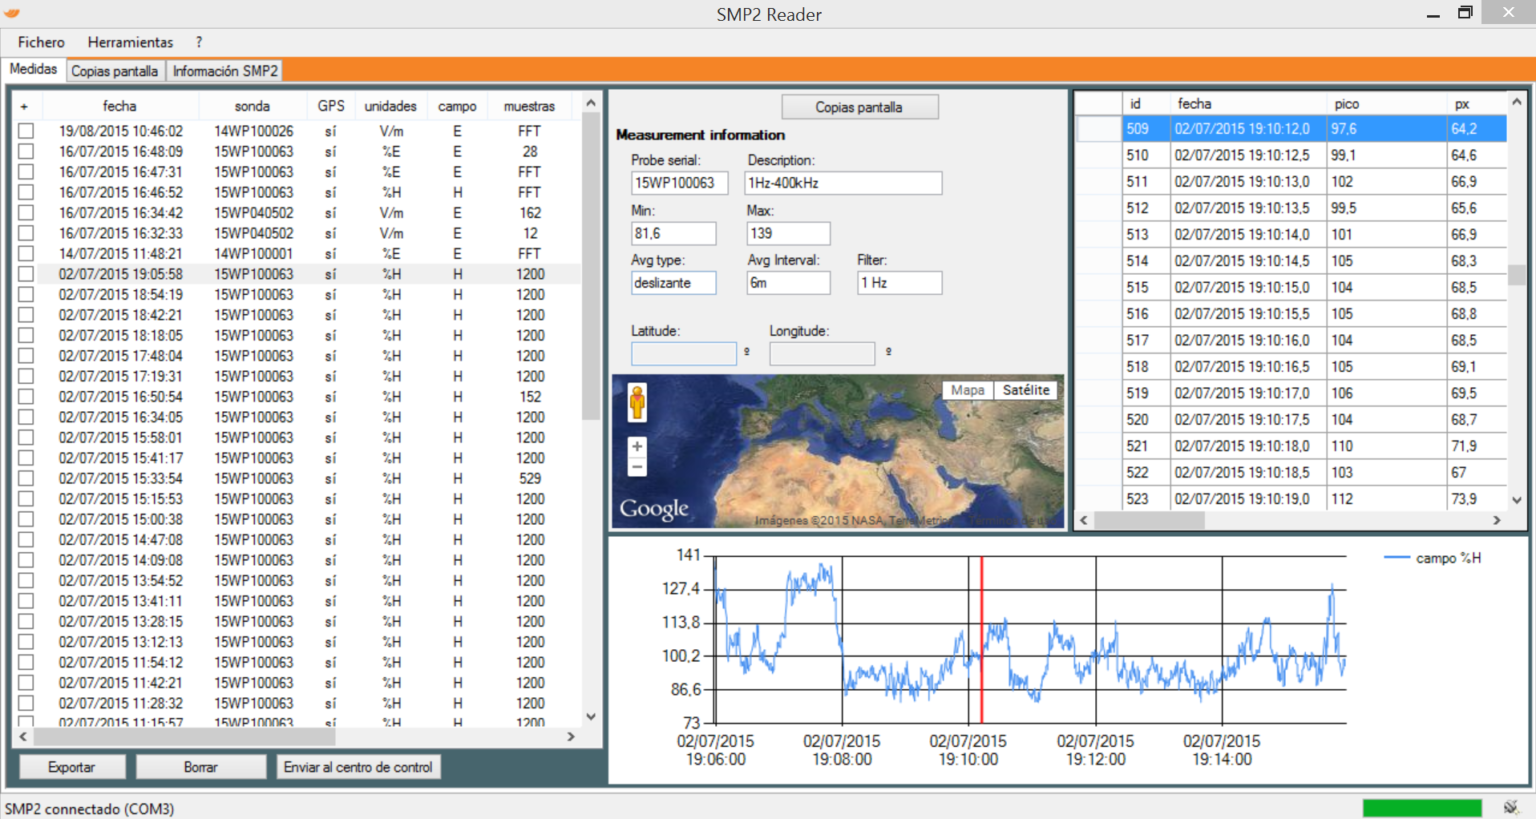The height and width of the screenshot is (819, 1536).
Task: Zoom out the map with minus button
Action: tap(637, 467)
